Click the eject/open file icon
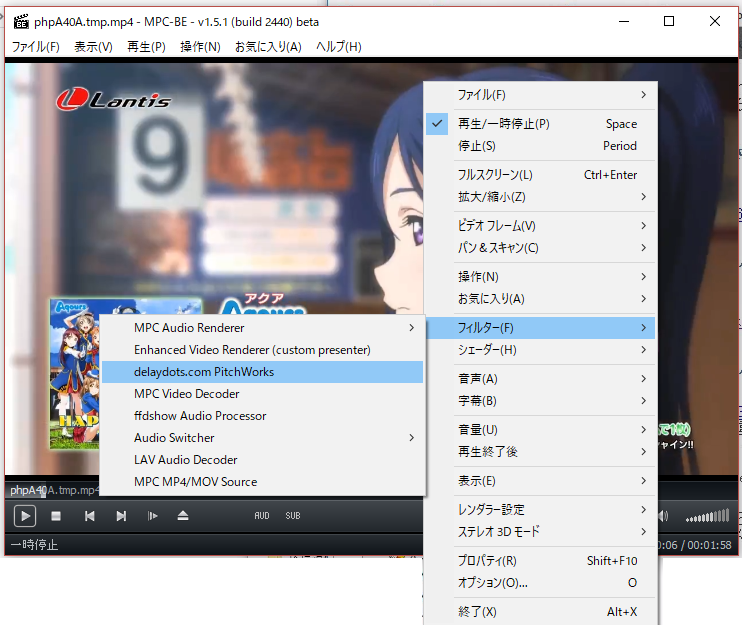Image resolution: width=742 pixels, height=625 pixels. [x=183, y=516]
